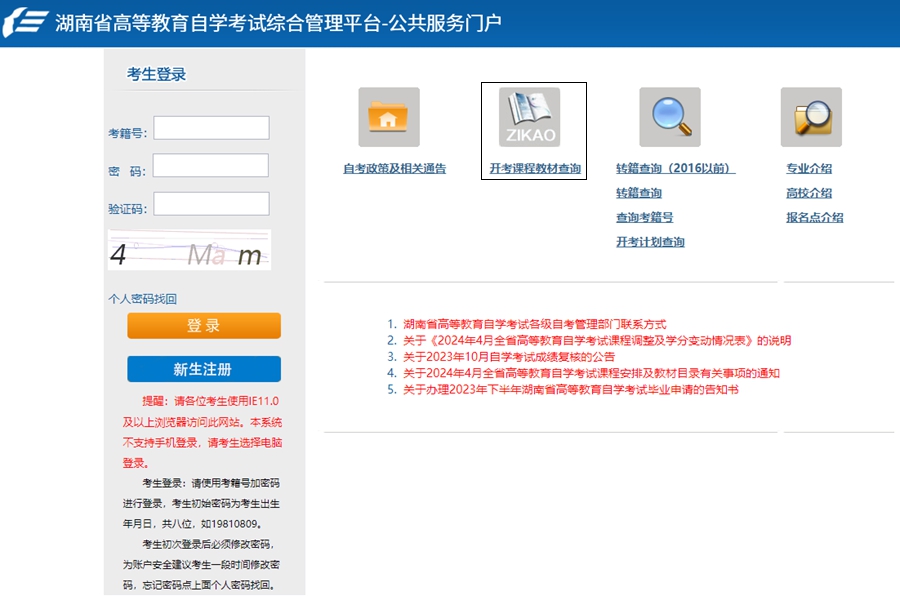The width and height of the screenshot is (900, 596).
Task: Focus the 考籍号 input field
Action: [211, 127]
